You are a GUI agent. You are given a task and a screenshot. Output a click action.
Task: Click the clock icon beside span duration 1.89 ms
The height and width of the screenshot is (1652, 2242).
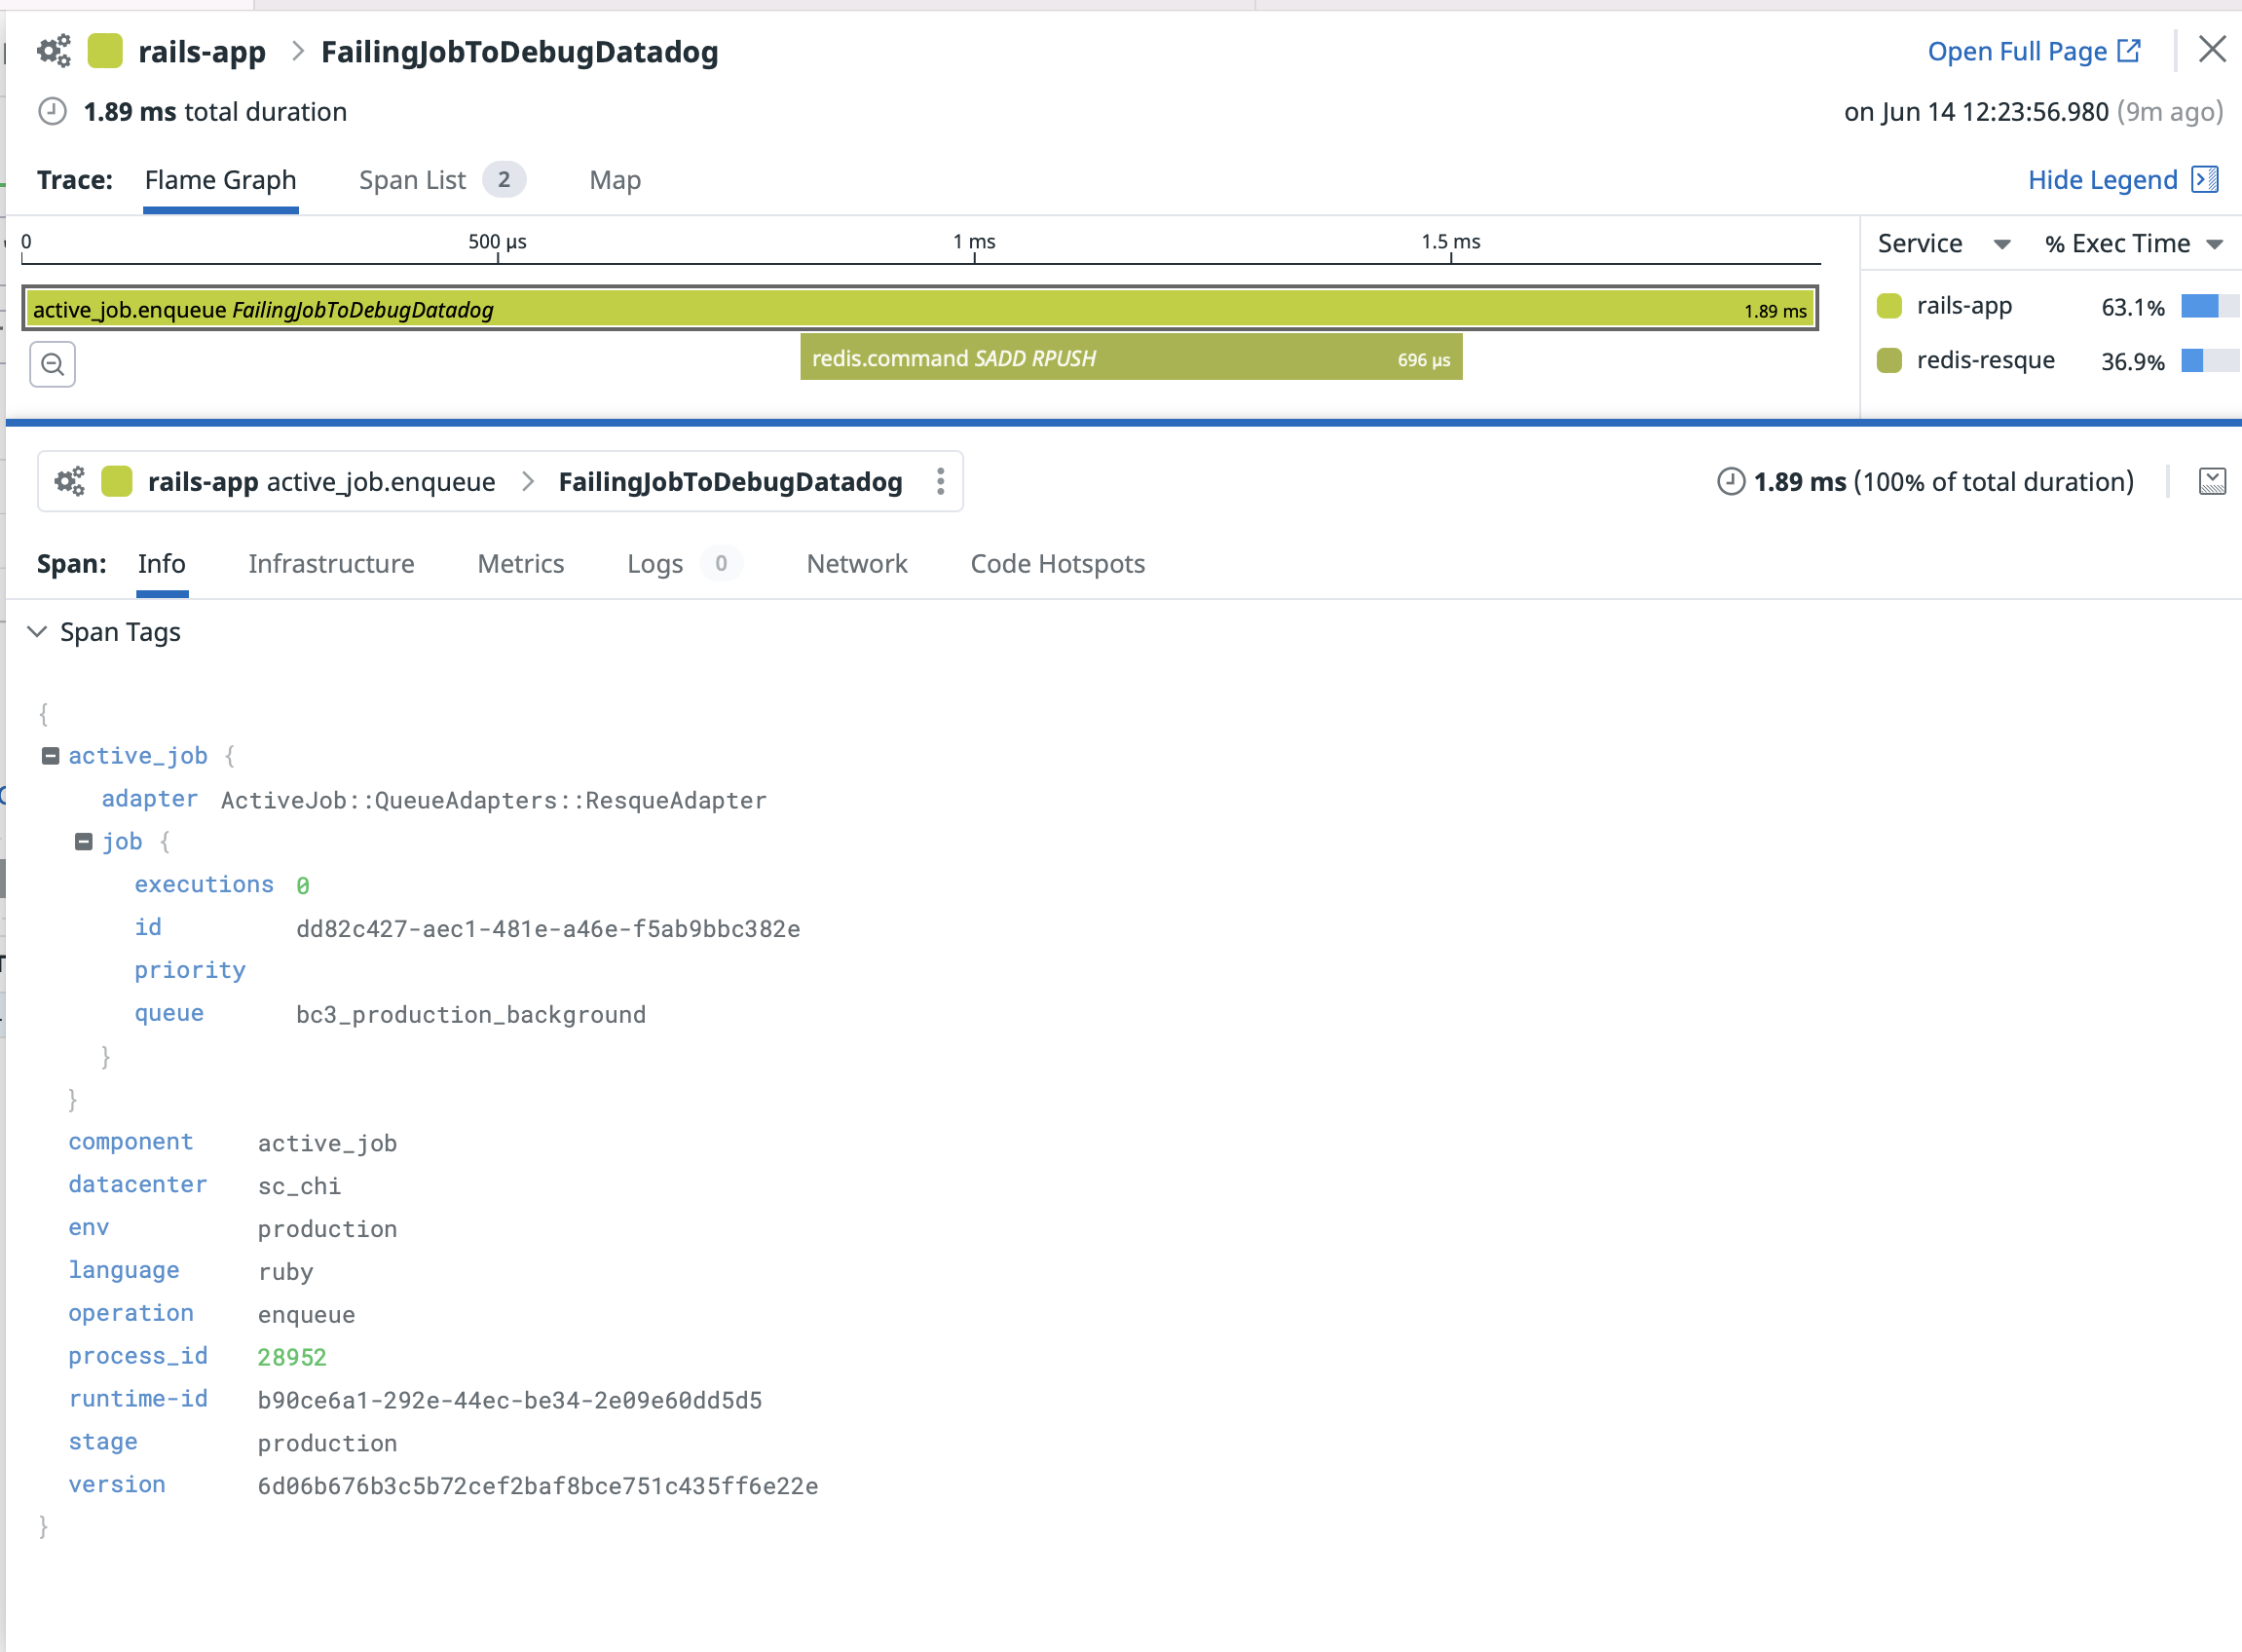1730,482
